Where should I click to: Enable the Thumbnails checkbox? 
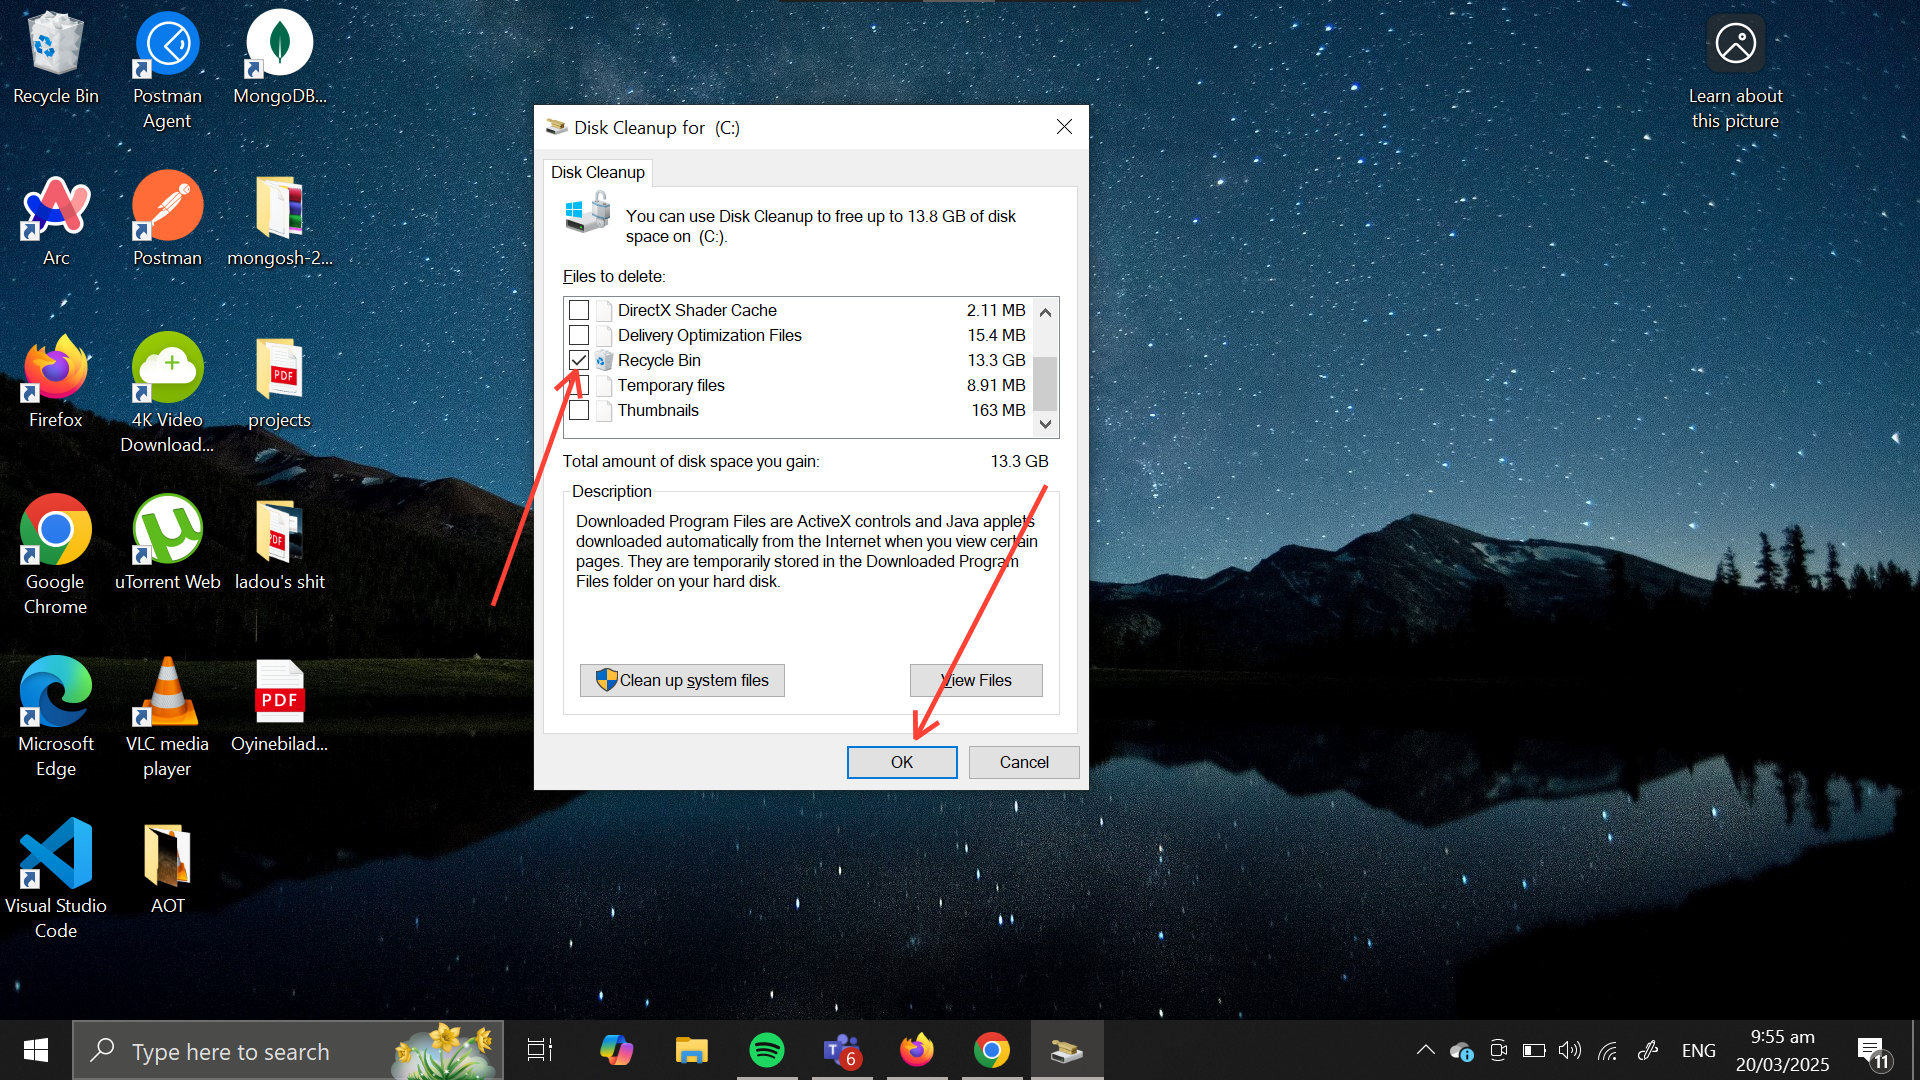579,410
